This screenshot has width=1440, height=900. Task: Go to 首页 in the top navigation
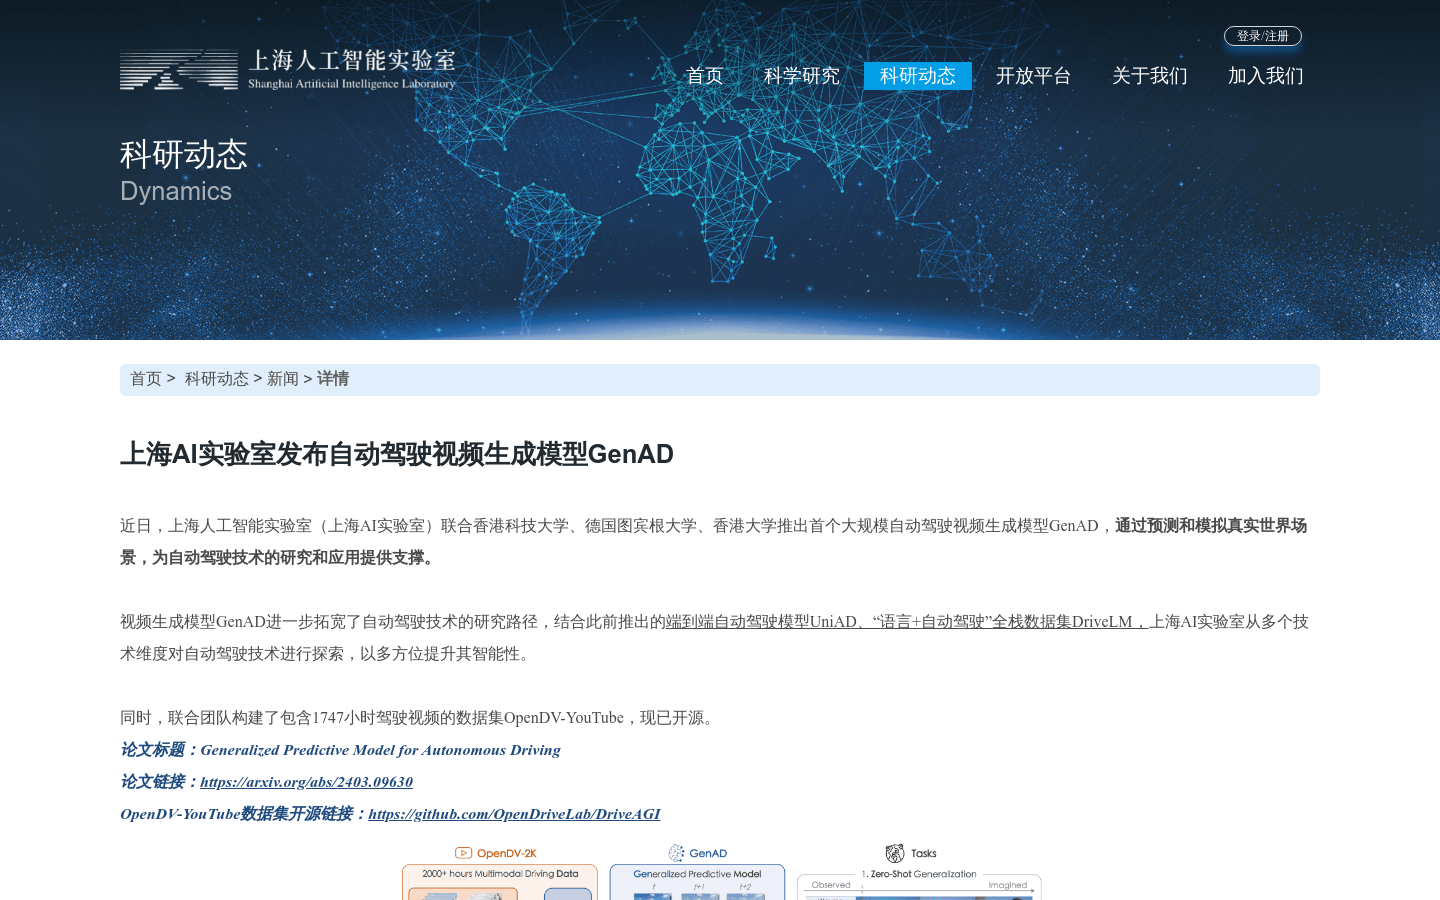click(704, 76)
